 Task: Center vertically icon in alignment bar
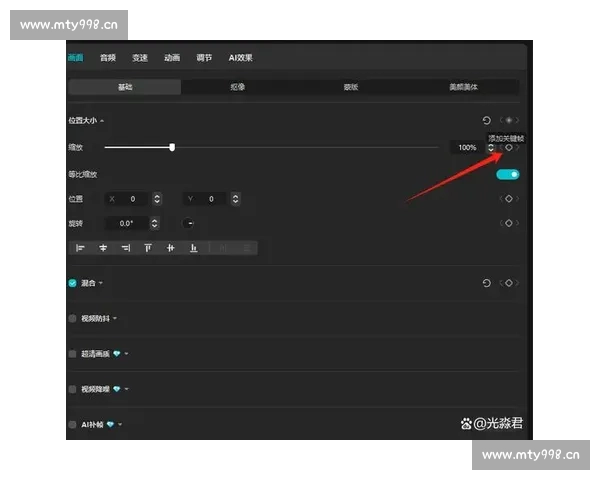[x=171, y=248]
